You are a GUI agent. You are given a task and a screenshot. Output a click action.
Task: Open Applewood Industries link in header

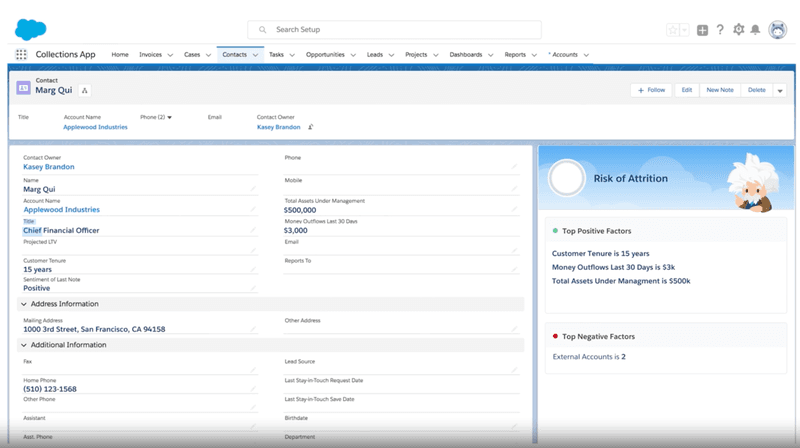(95, 127)
